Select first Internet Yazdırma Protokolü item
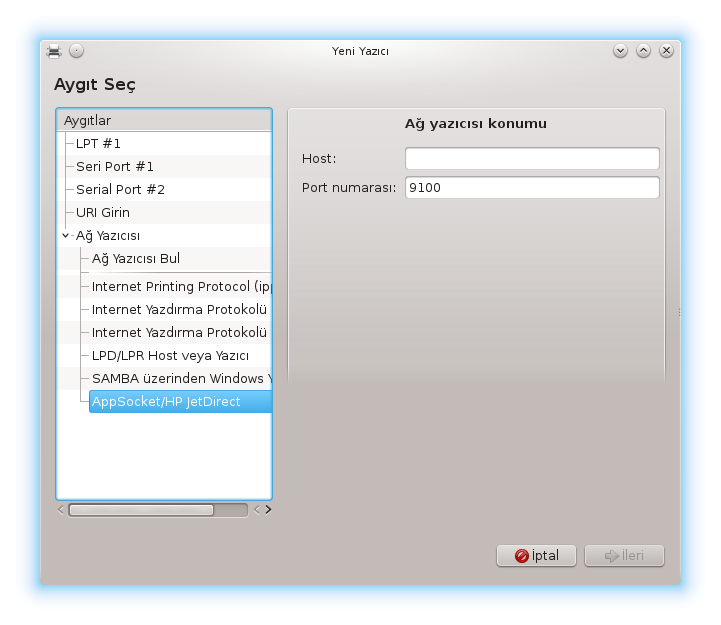Image resolution: width=721 pixels, height=625 pixels. tap(181, 310)
